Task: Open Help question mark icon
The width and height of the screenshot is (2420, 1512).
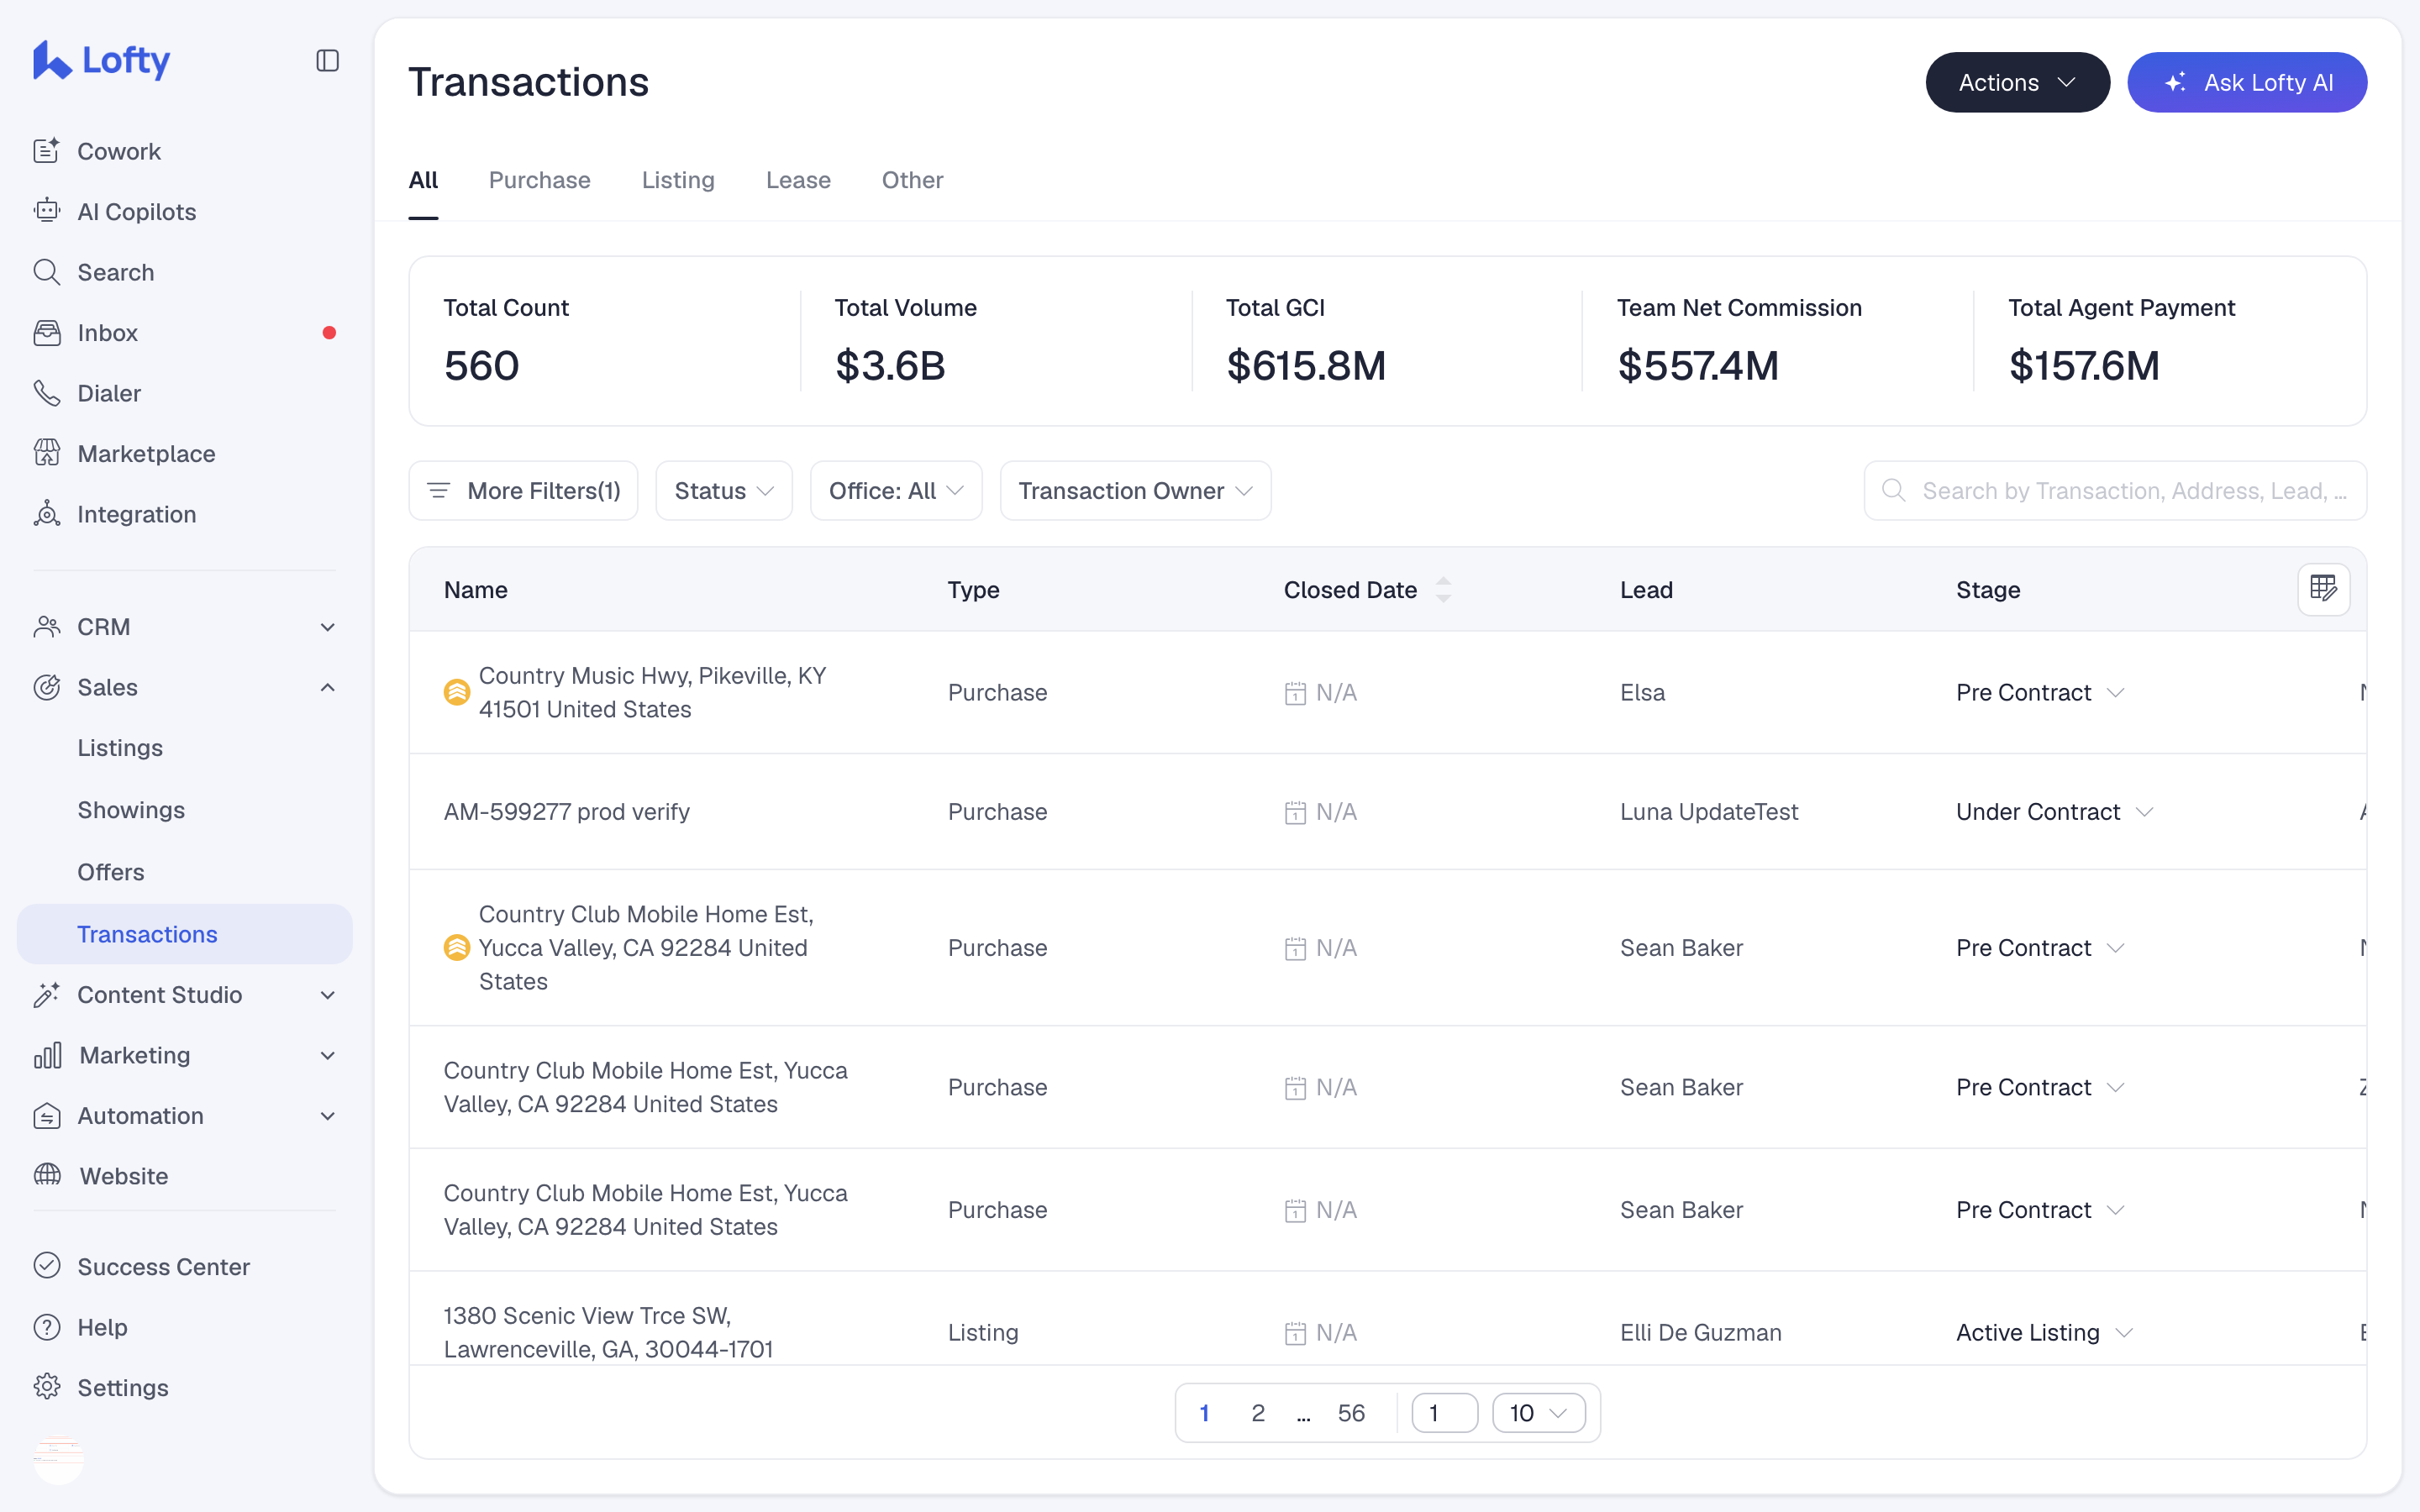Action: coord(47,1327)
